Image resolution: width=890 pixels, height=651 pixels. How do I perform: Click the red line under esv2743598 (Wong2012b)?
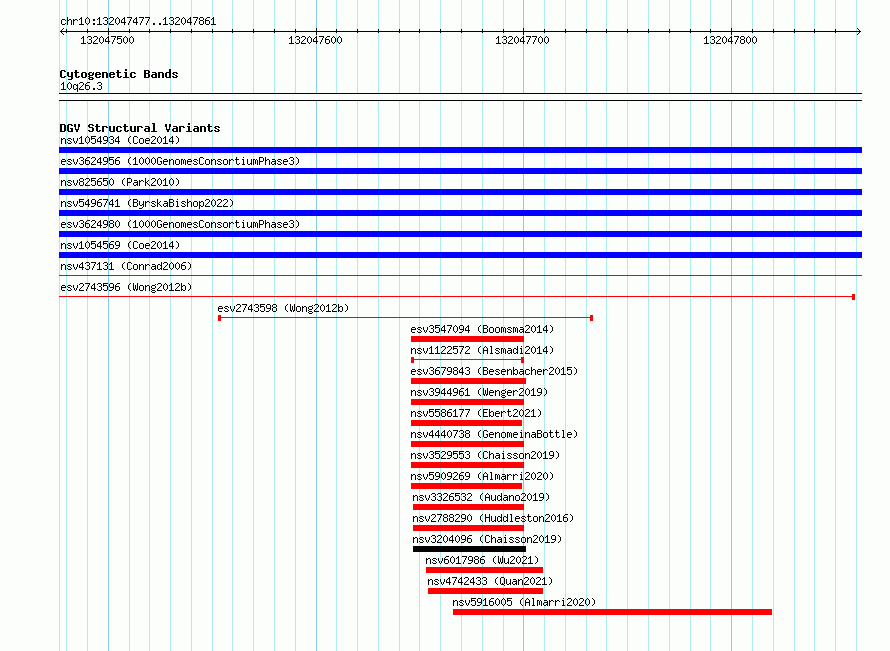(x=406, y=318)
